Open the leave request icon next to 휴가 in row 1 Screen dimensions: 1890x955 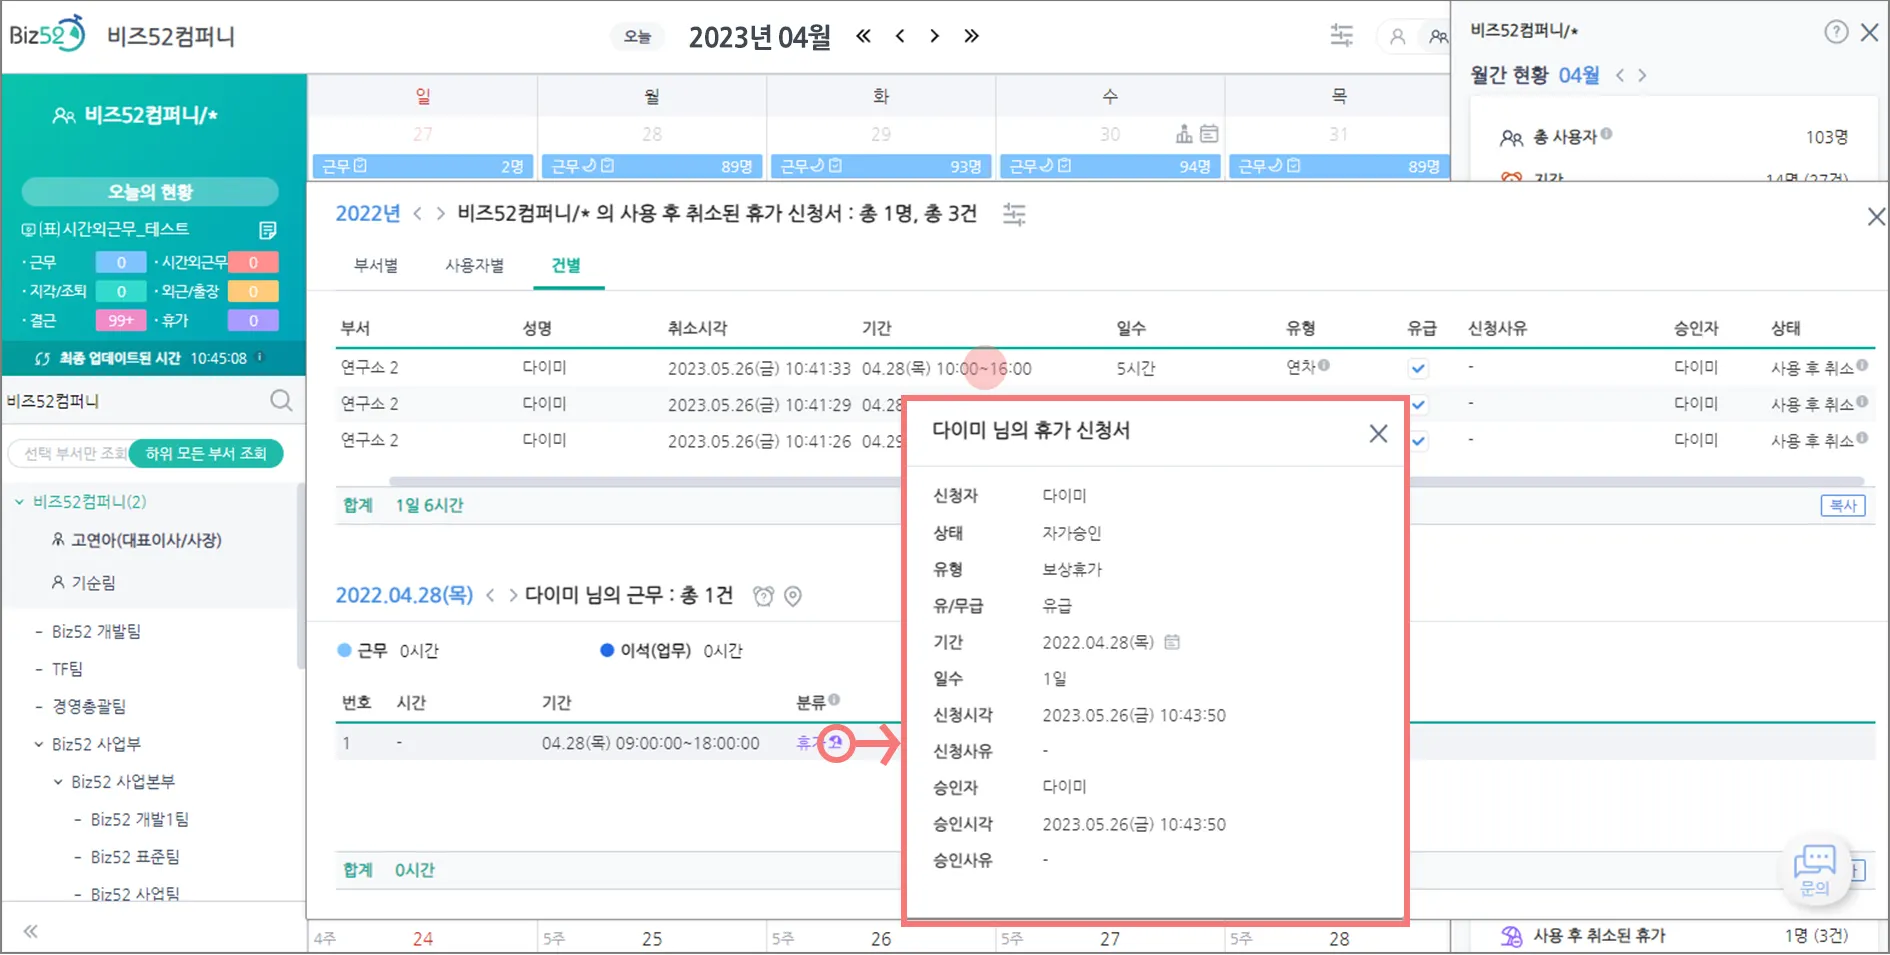(835, 742)
